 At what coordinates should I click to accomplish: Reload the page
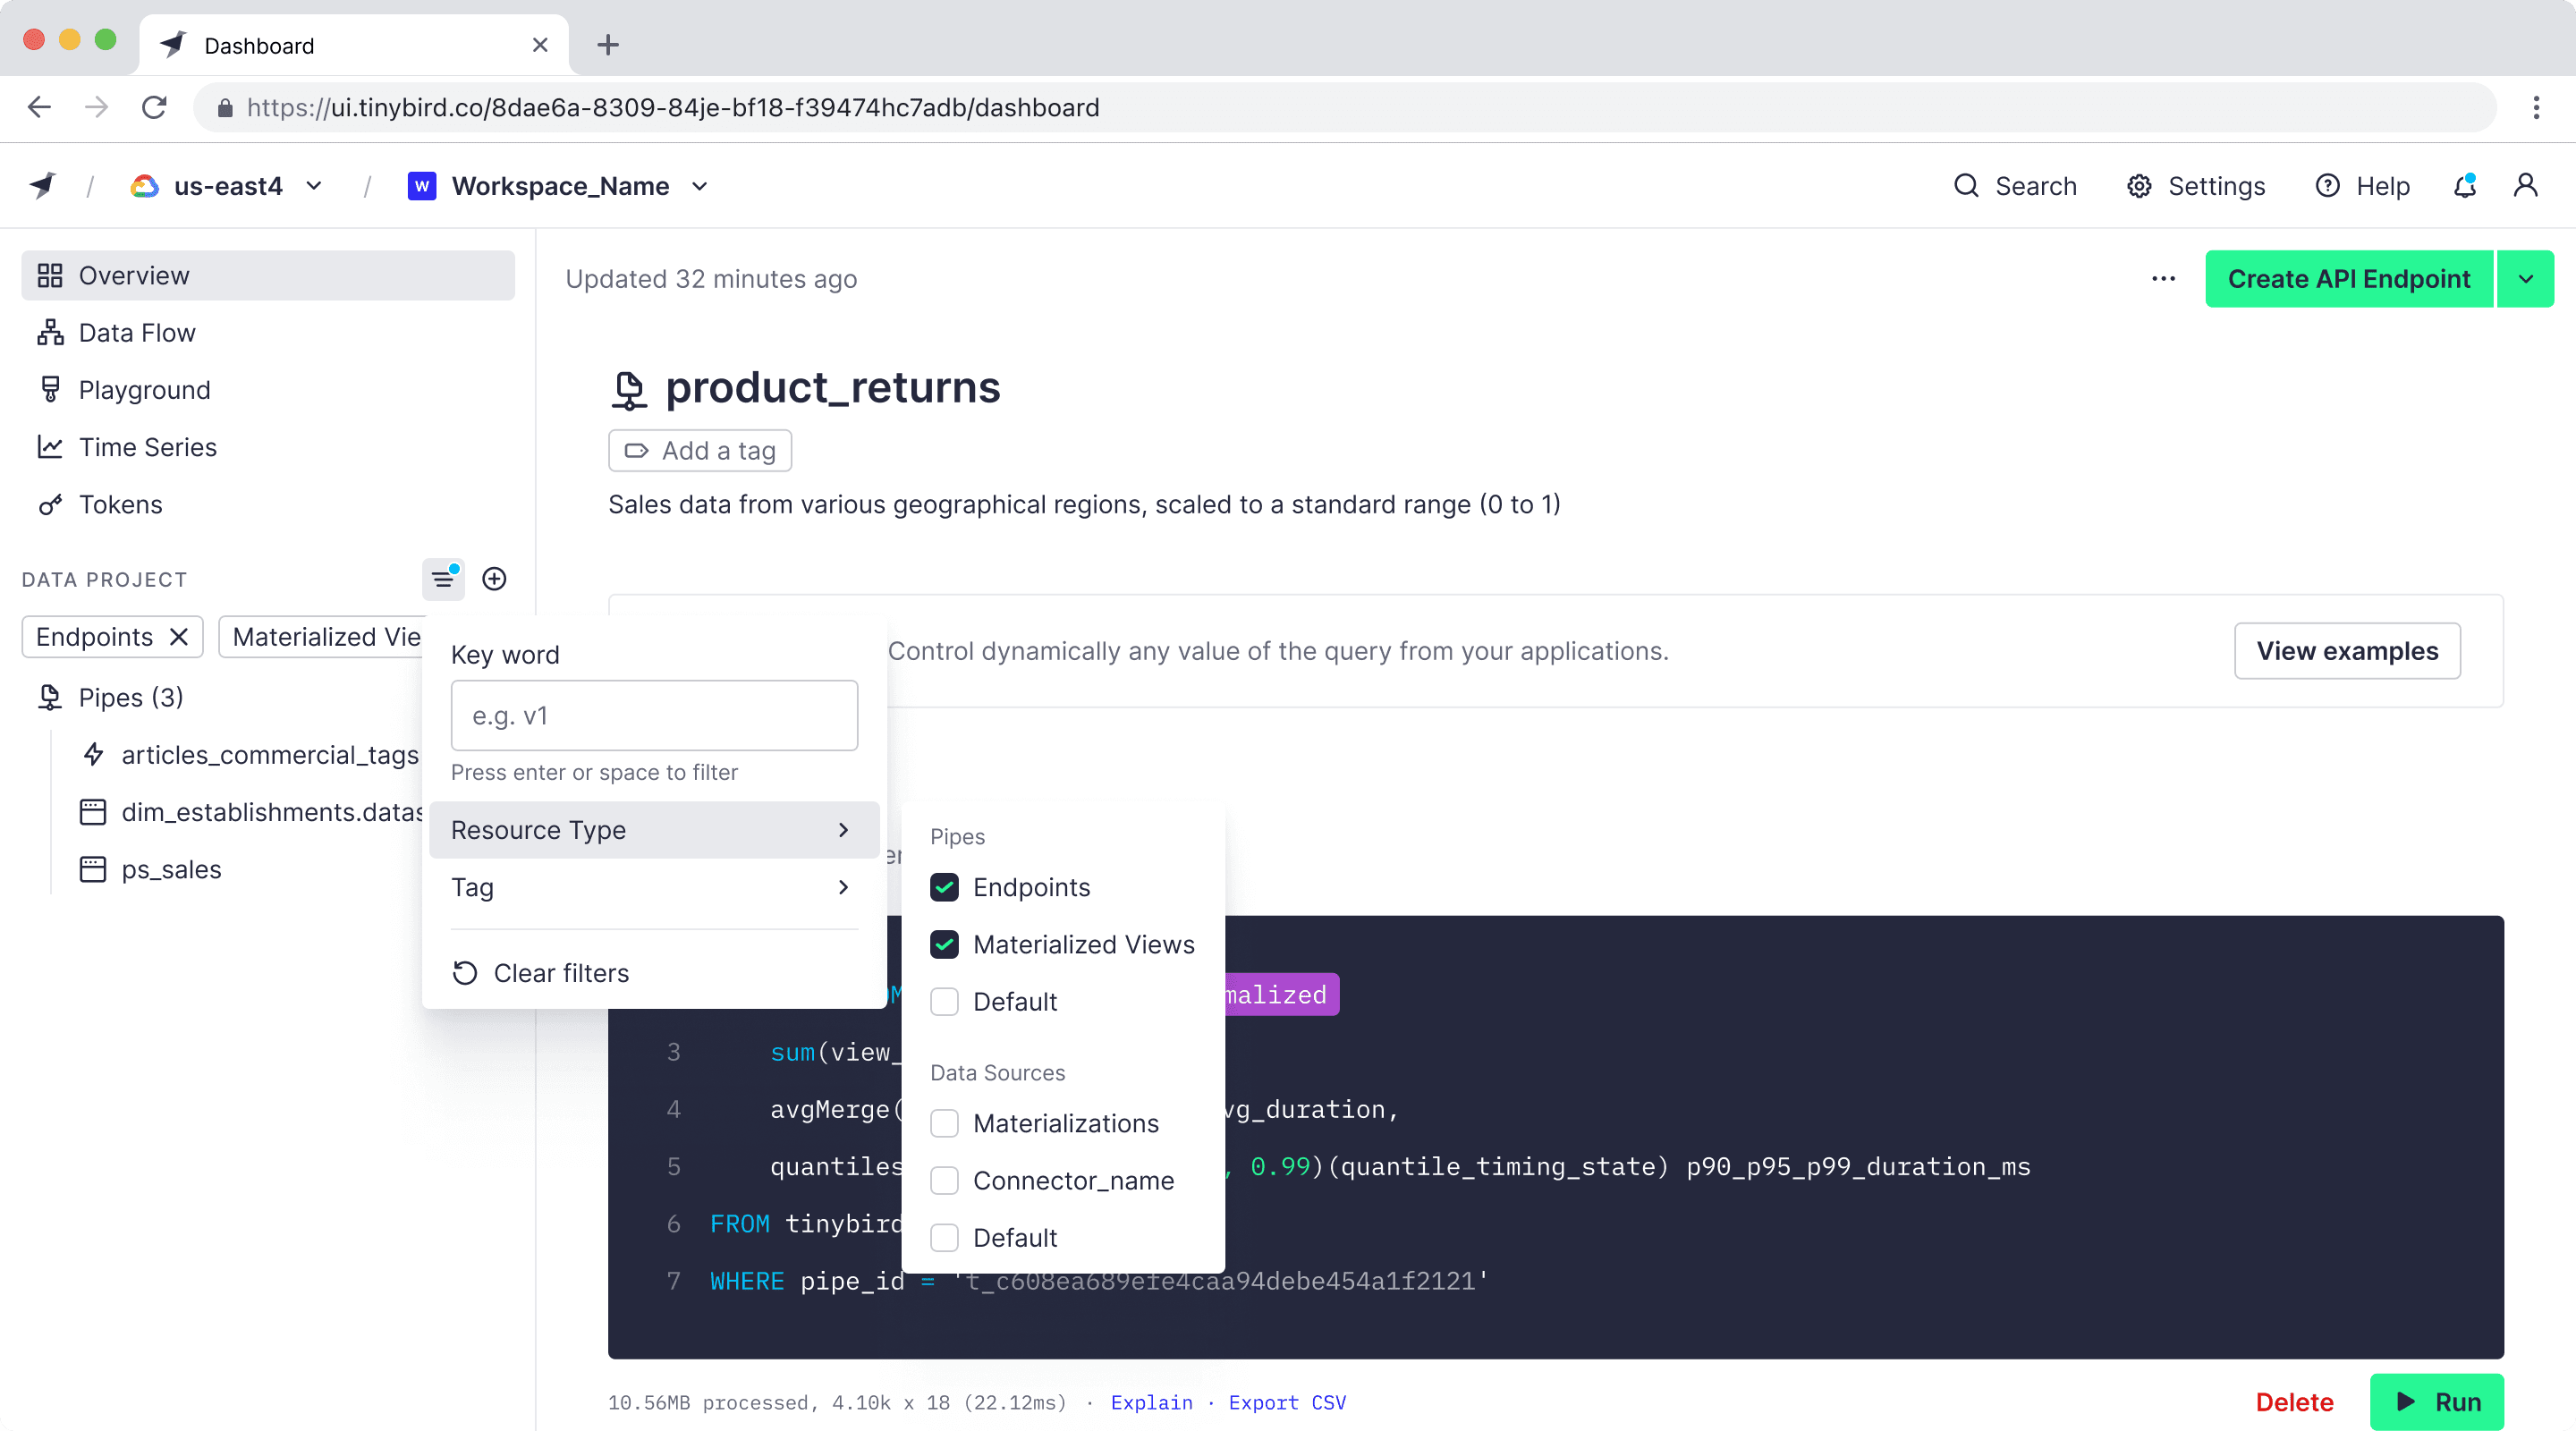coord(154,107)
